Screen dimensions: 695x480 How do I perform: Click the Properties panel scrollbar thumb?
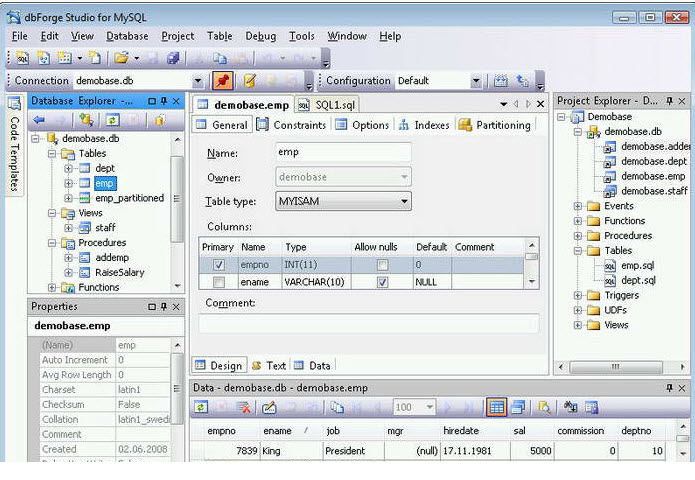pyautogui.click(x=177, y=389)
